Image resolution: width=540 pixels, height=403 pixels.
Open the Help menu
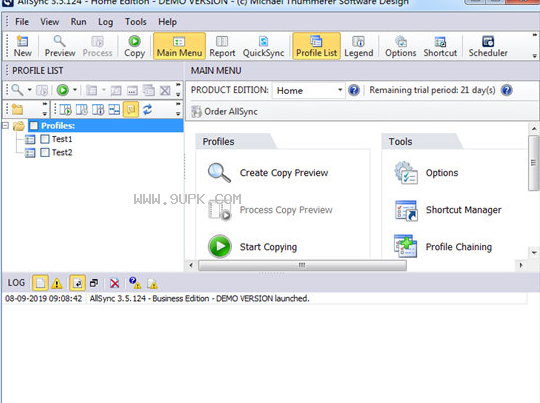click(x=167, y=22)
